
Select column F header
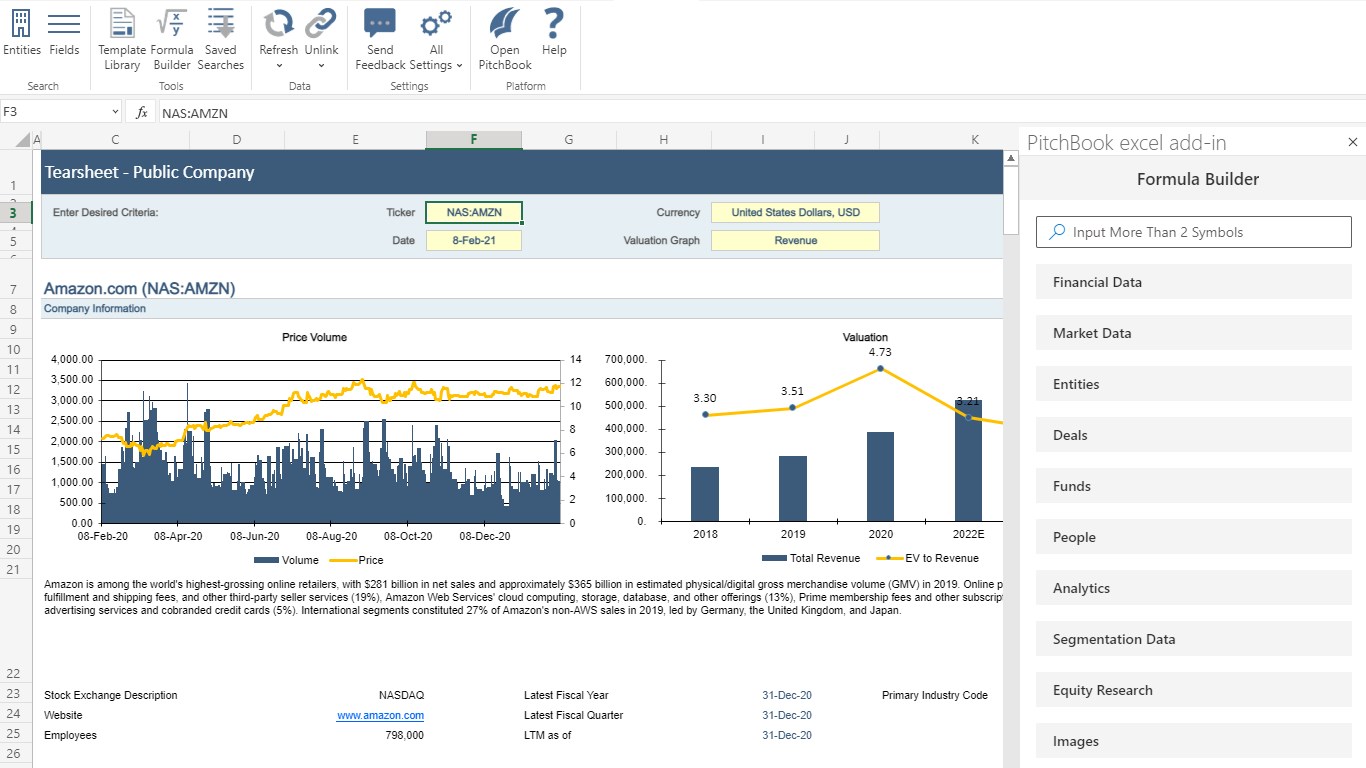tap(474, 140)
